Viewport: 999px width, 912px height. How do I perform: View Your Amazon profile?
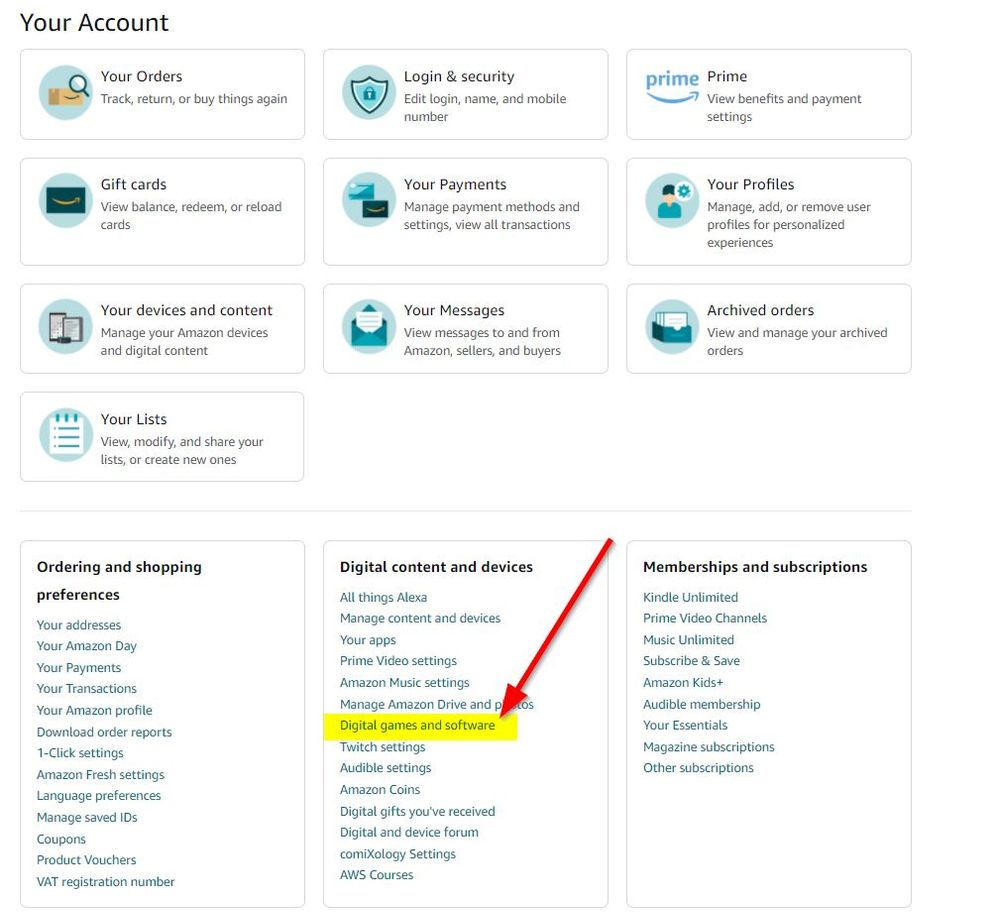click(94, 710)
